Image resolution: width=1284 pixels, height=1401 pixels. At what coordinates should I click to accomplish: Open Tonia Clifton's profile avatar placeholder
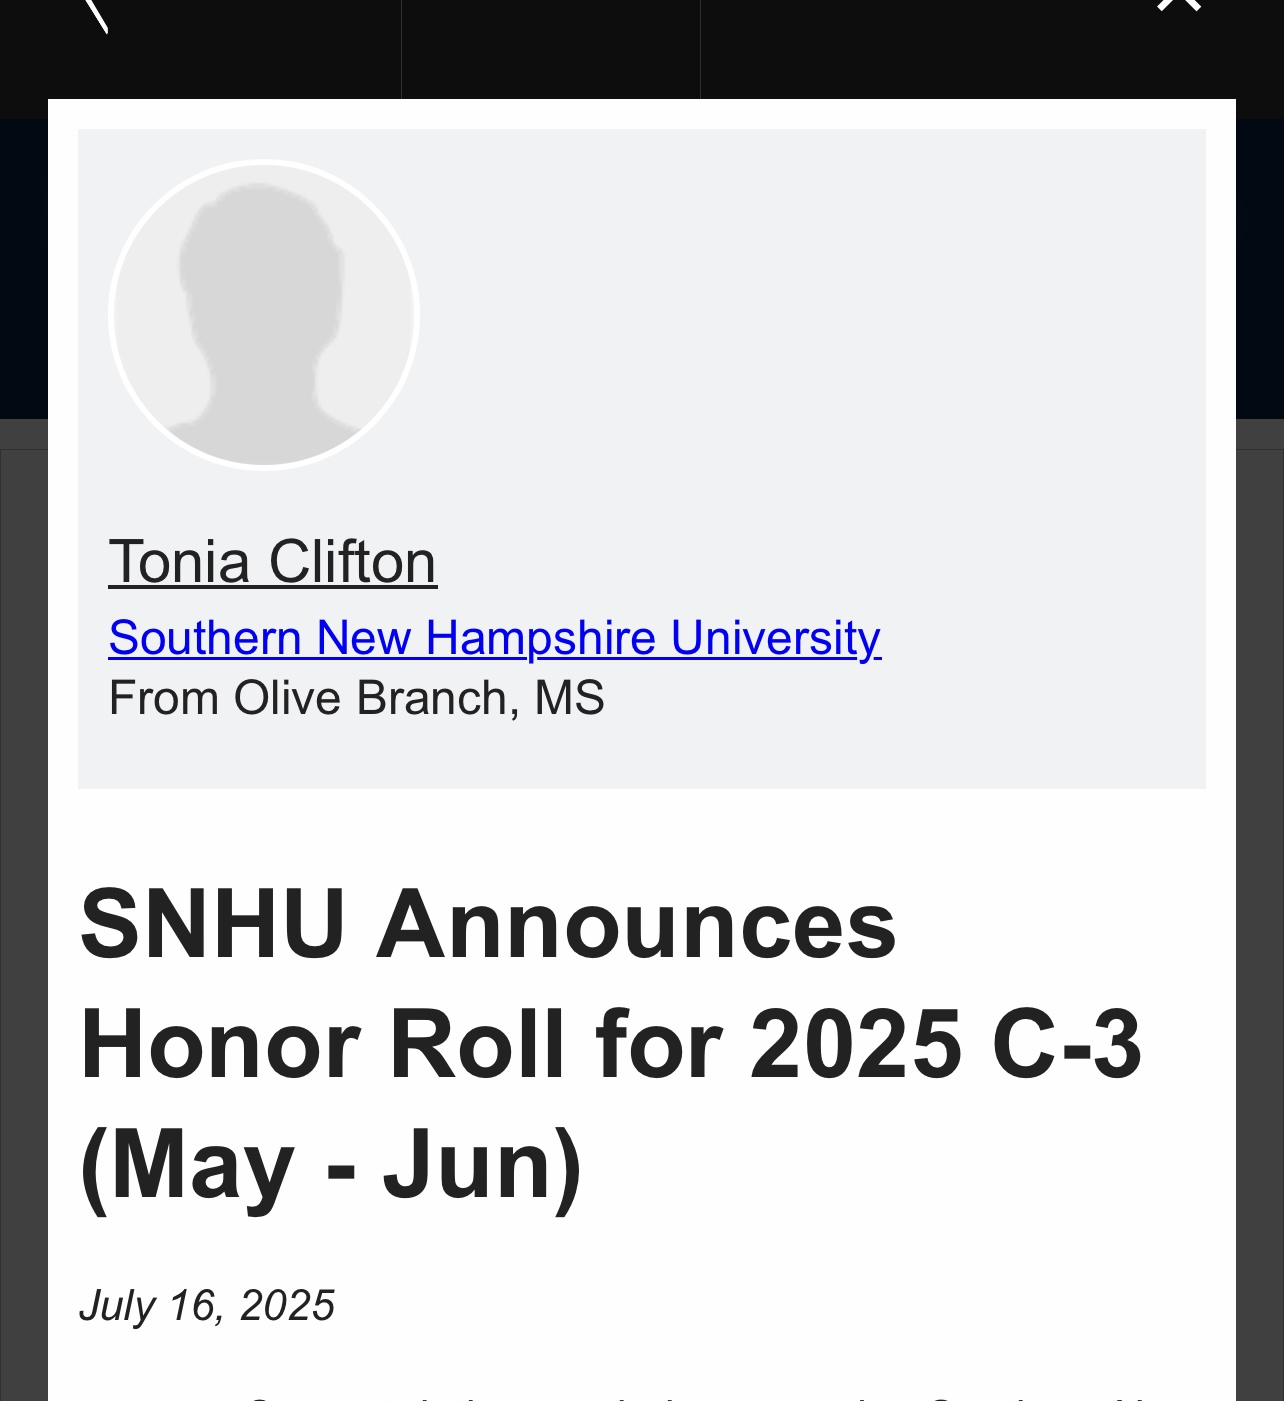264,314
